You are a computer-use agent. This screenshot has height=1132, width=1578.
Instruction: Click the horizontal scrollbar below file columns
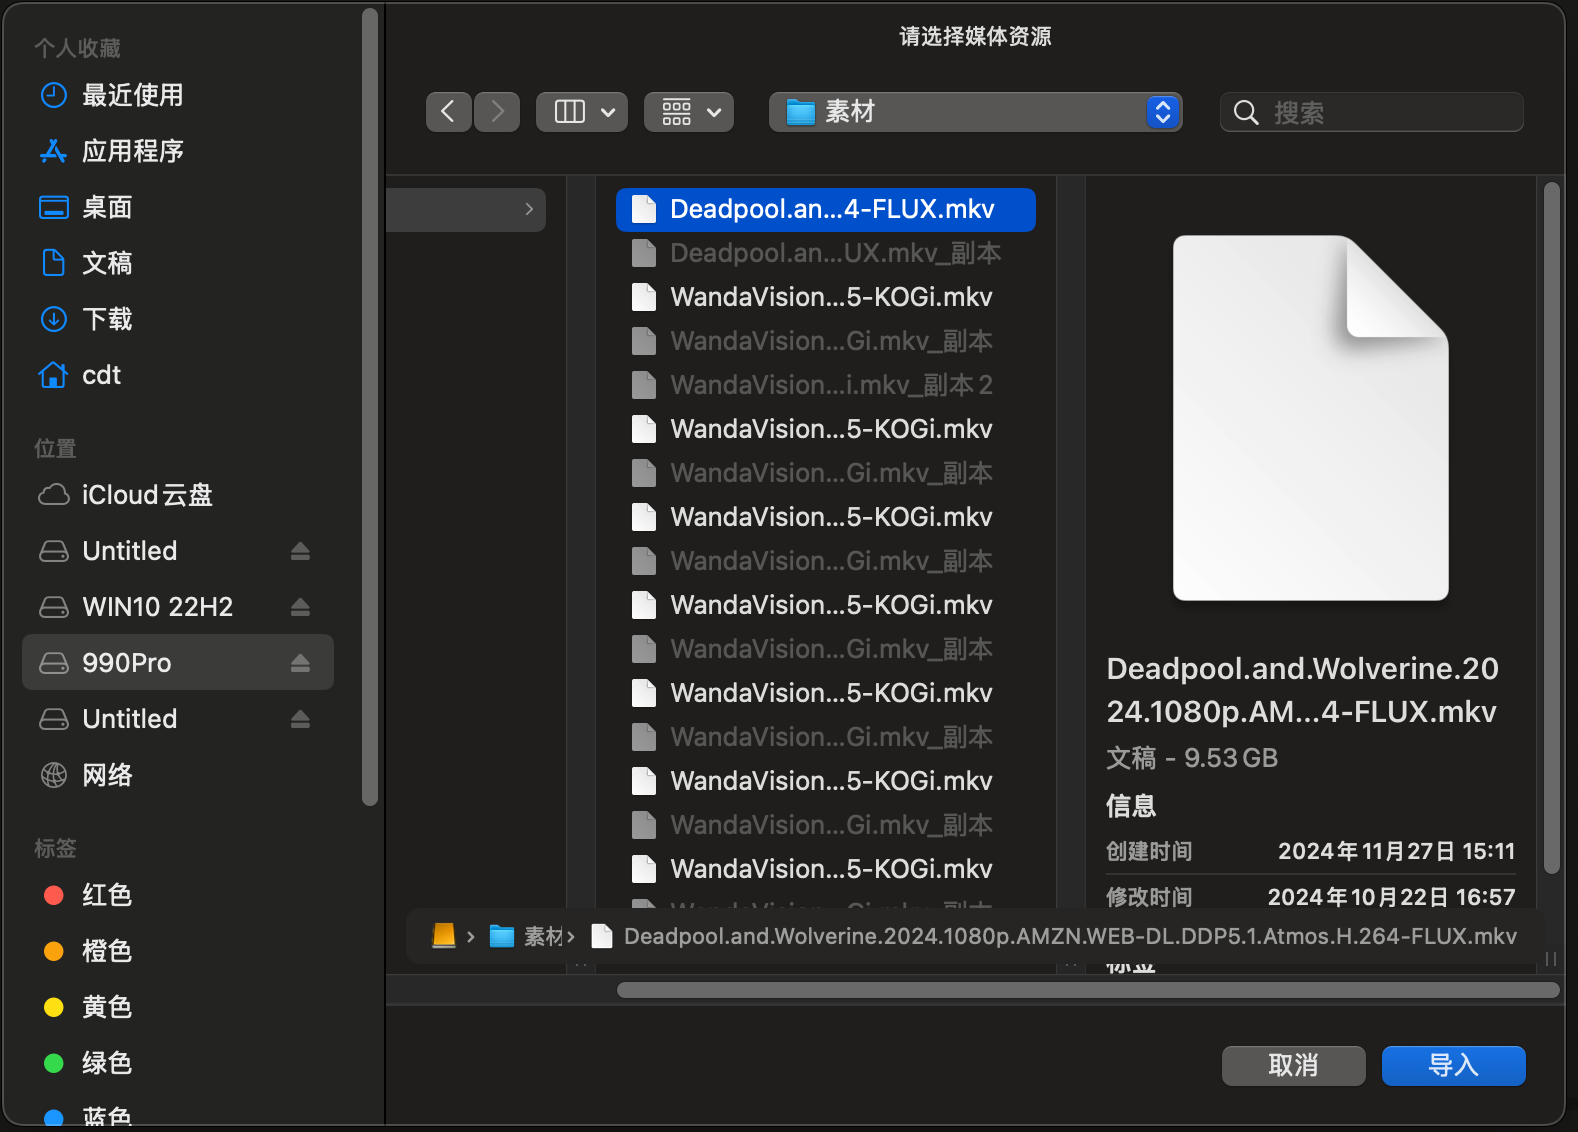1088,990
